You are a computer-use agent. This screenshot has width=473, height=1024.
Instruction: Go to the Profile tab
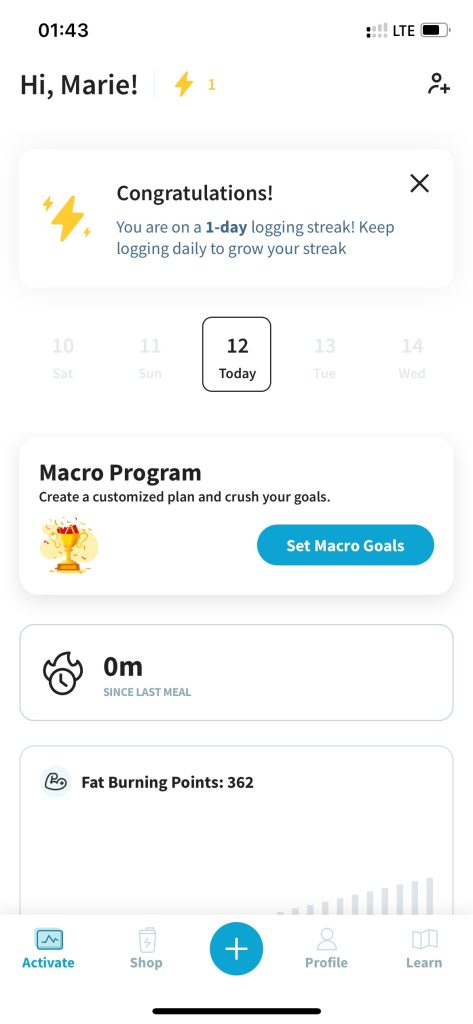326,948
